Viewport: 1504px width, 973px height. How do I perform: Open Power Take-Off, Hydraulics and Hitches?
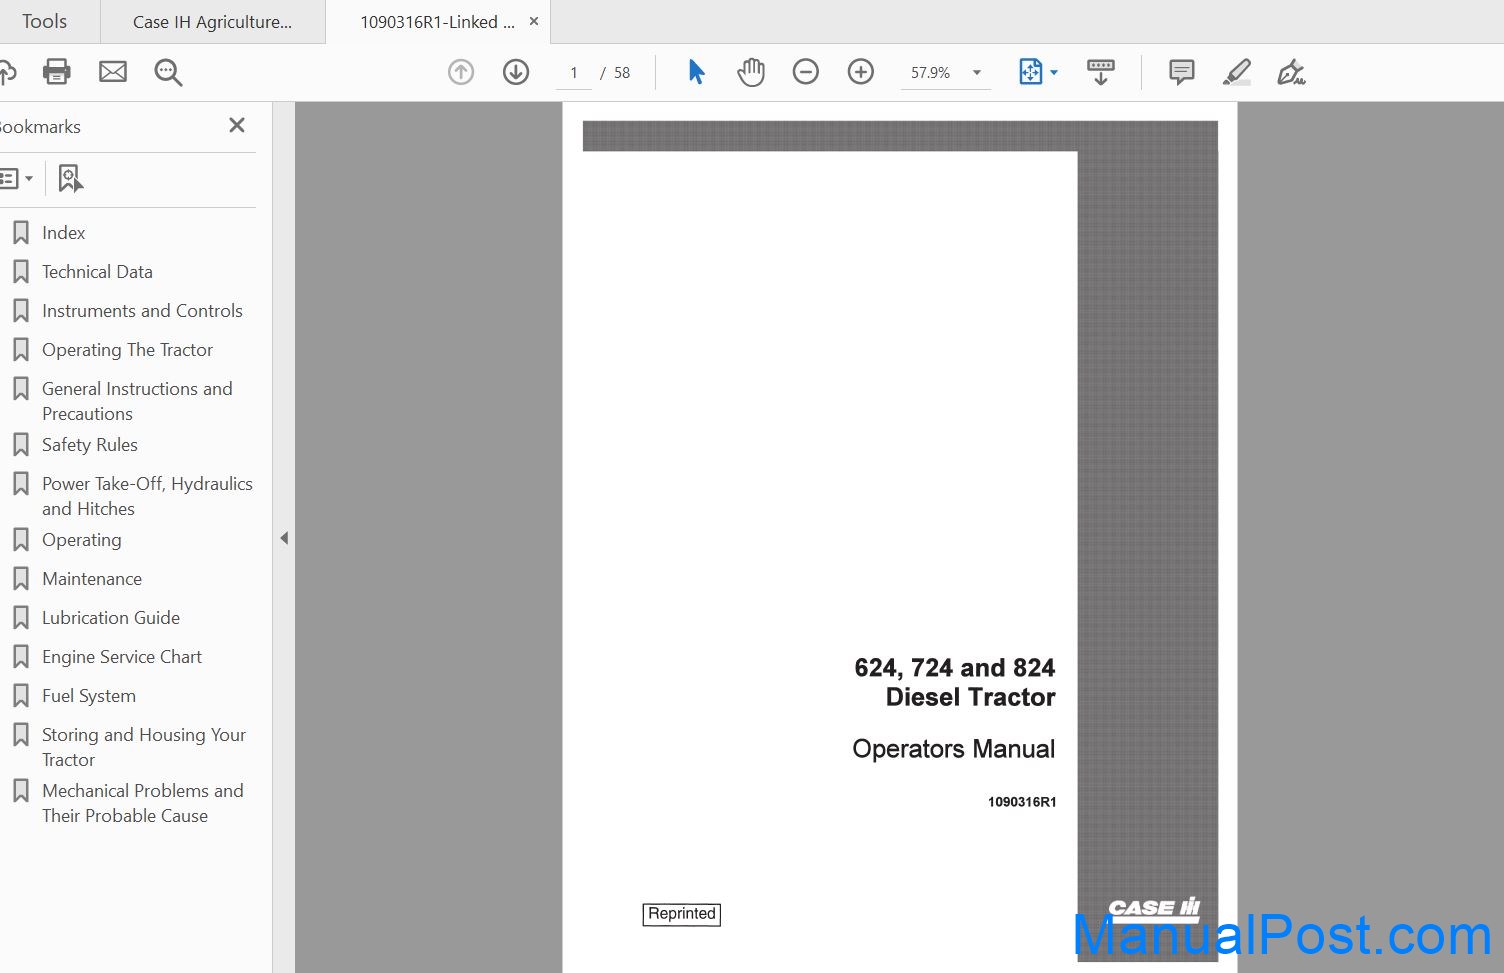(x=147, y=496)
